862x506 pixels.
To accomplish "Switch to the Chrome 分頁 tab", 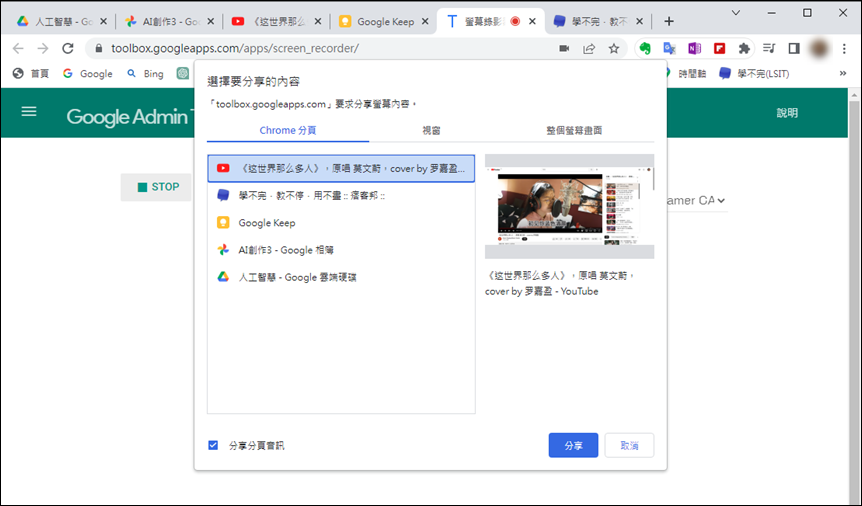I will pyautogui.click(x=288, y=130).
